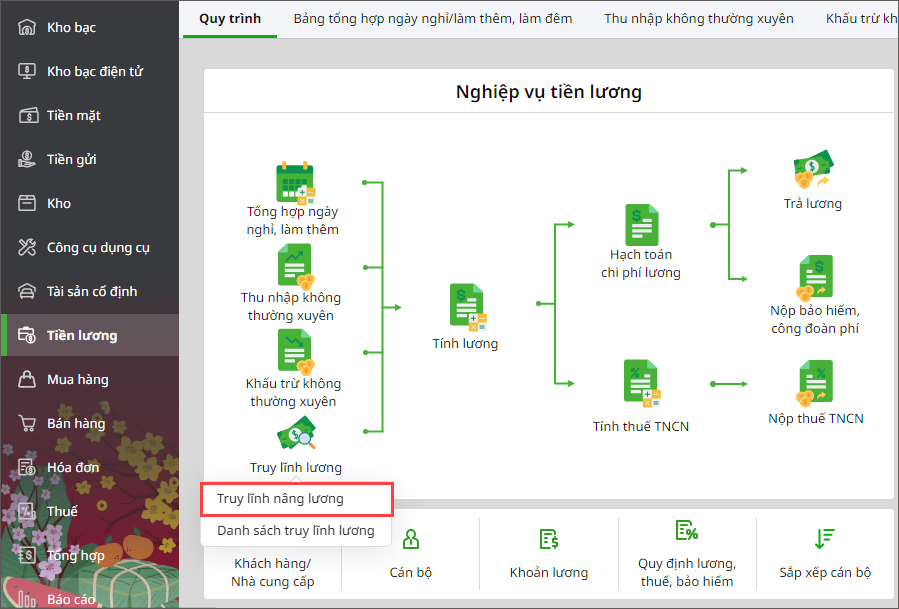Open Khấu trừ không thường xuyên icon

click(296, 352)
